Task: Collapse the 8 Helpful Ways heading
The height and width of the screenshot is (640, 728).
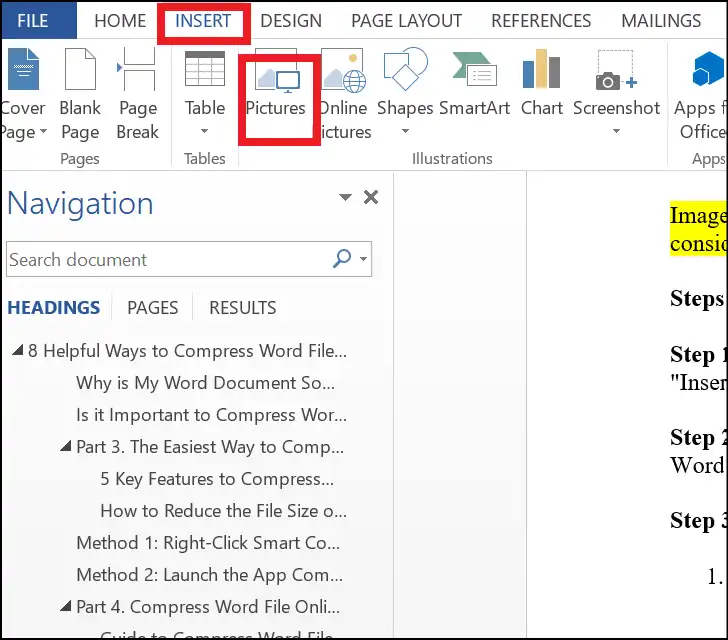Action: coord(18,350)
